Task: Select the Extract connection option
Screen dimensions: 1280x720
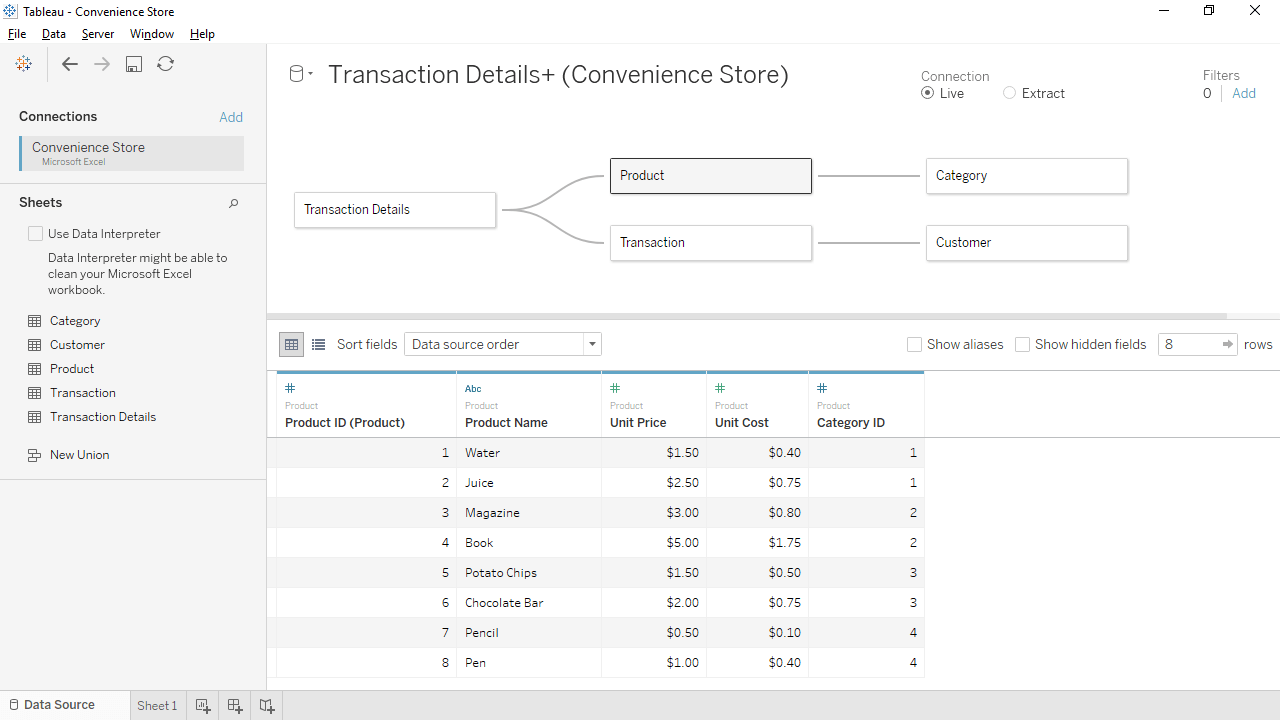Action: point(1009,93)
